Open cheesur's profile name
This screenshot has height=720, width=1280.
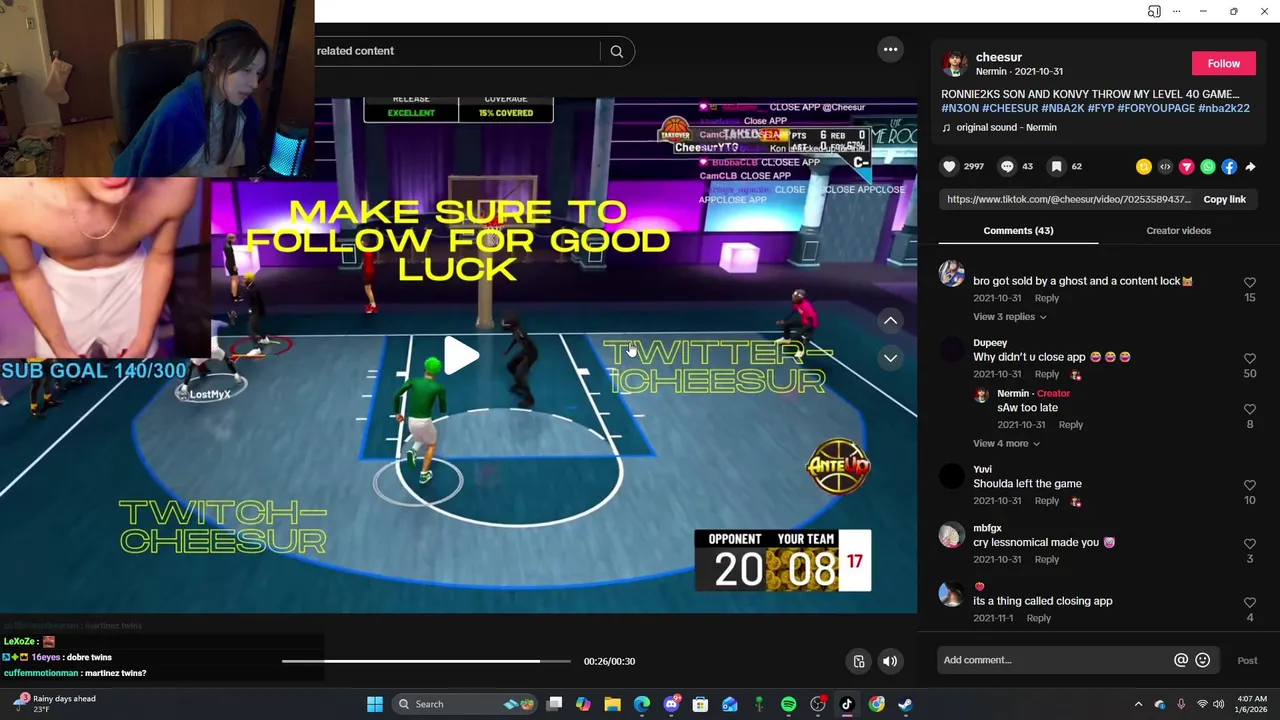(998, 57)
